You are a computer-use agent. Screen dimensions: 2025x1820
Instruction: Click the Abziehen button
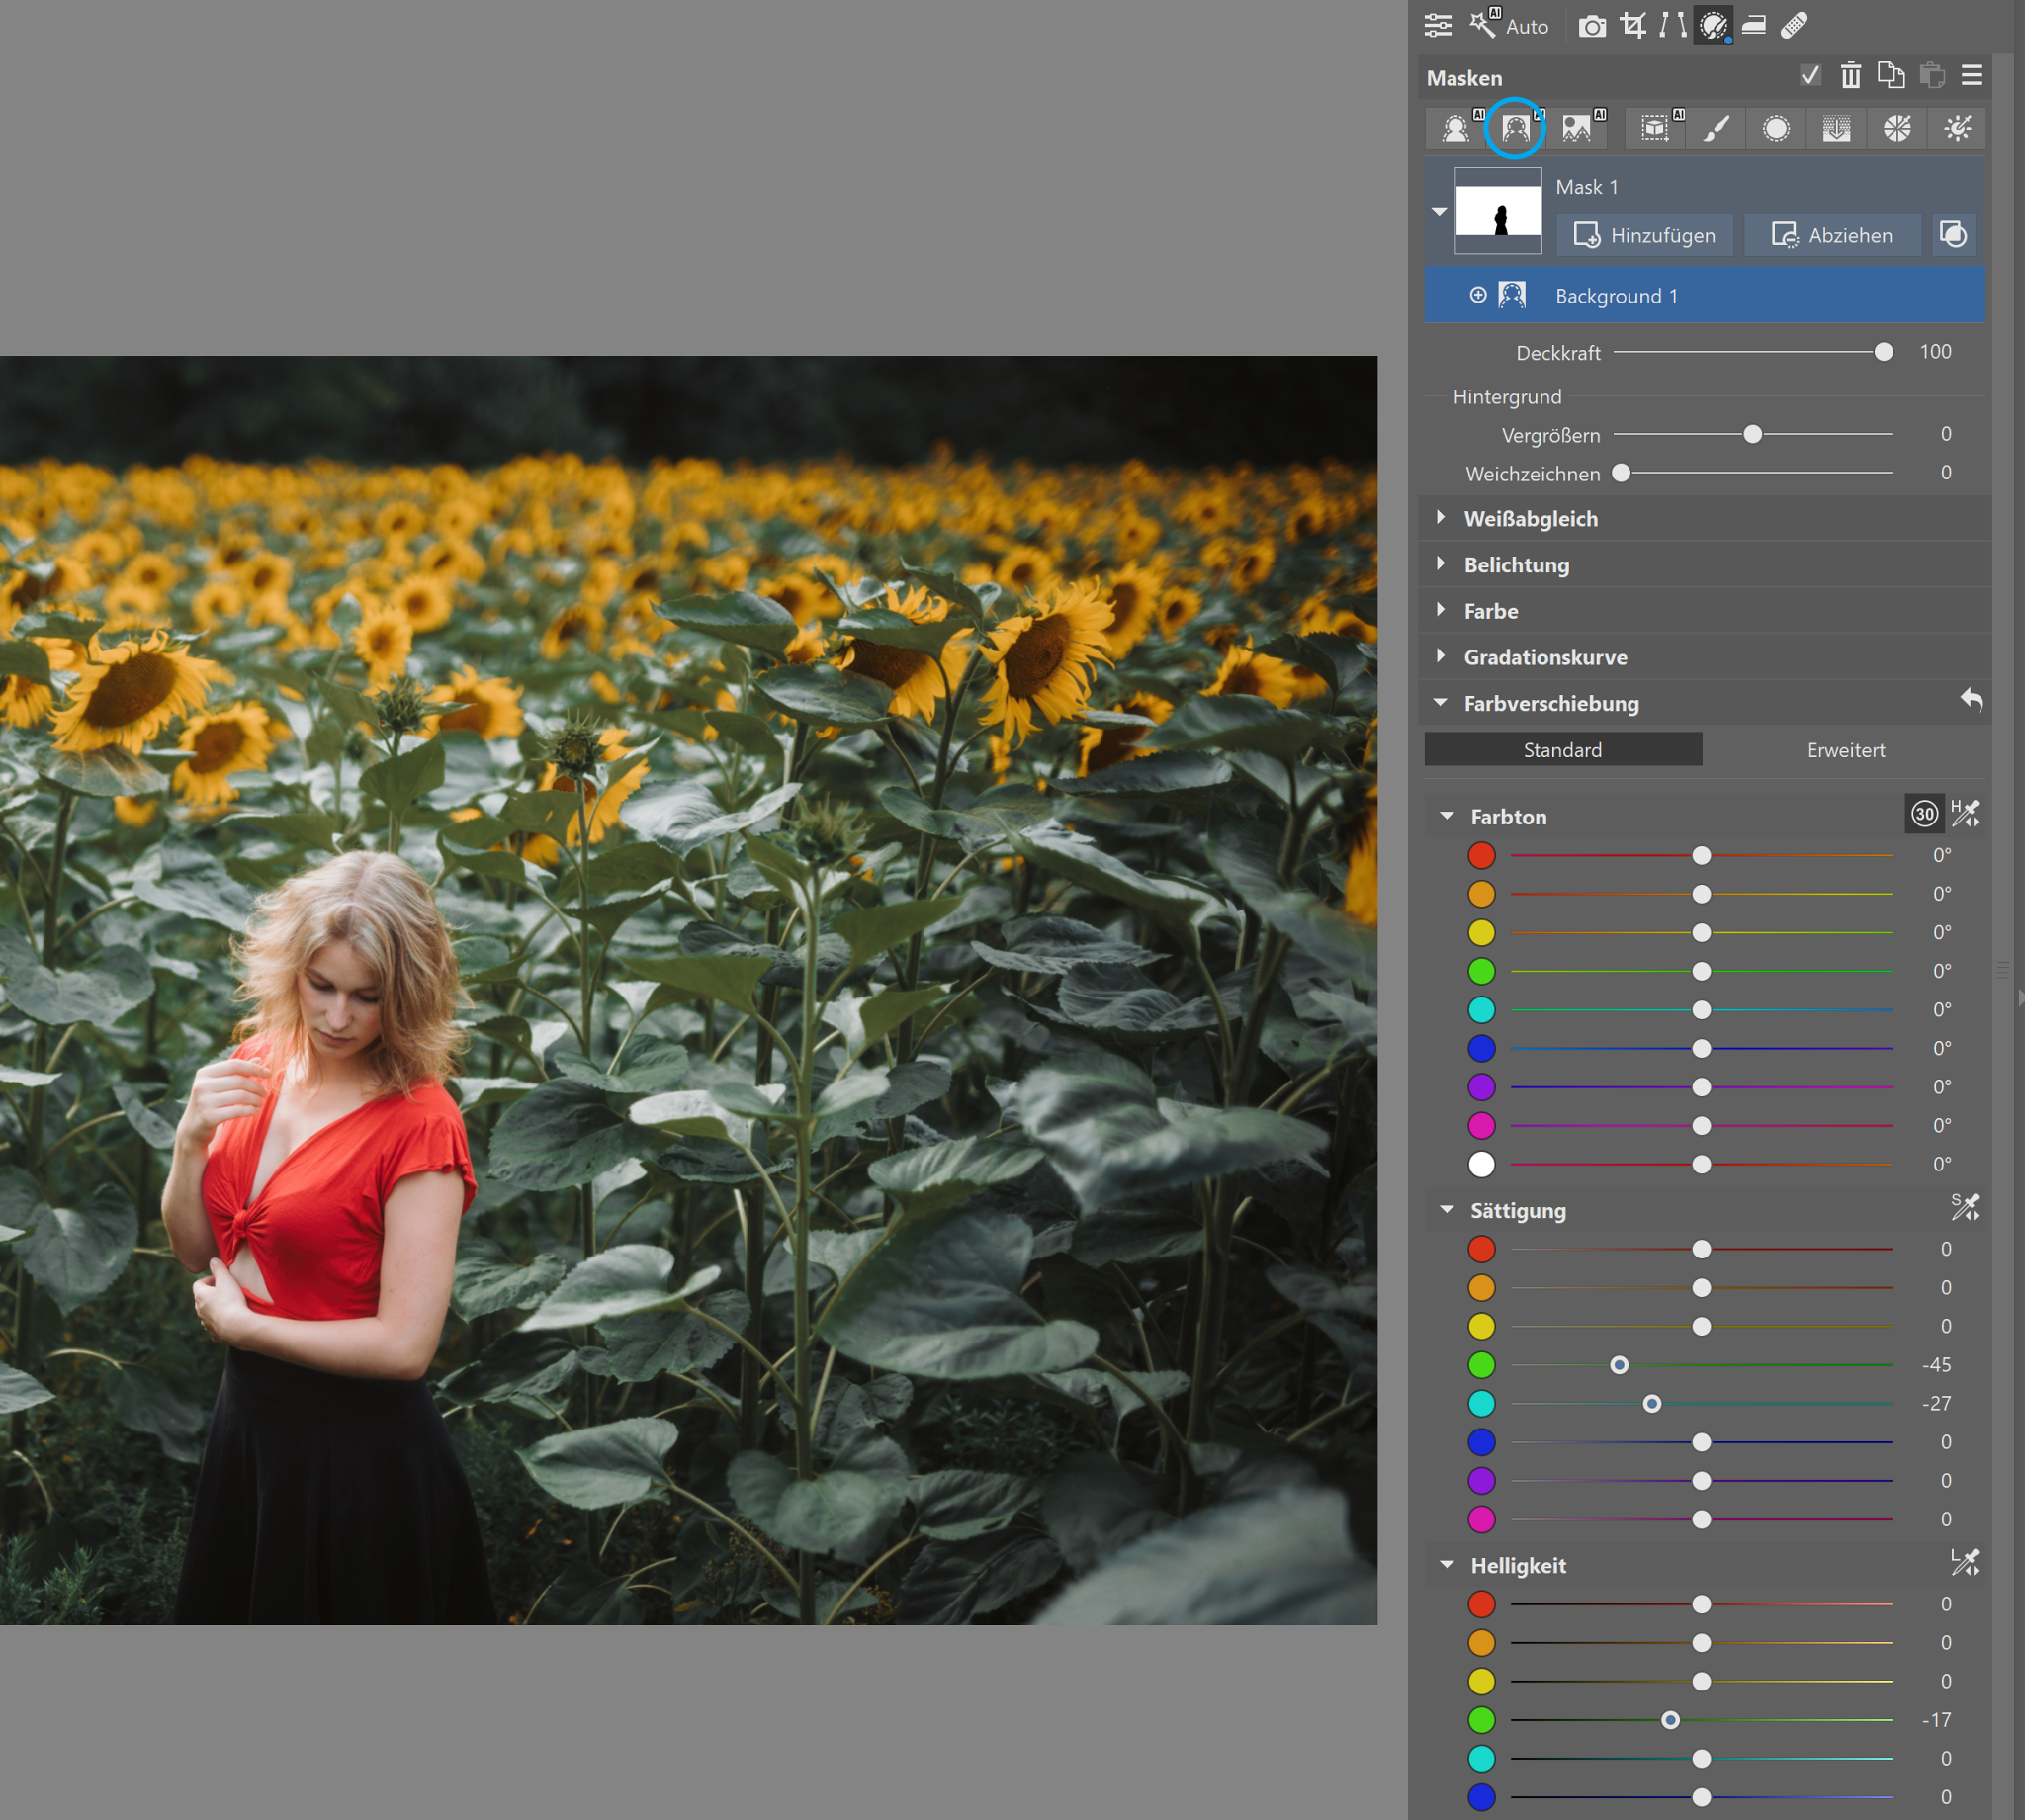1832,235
